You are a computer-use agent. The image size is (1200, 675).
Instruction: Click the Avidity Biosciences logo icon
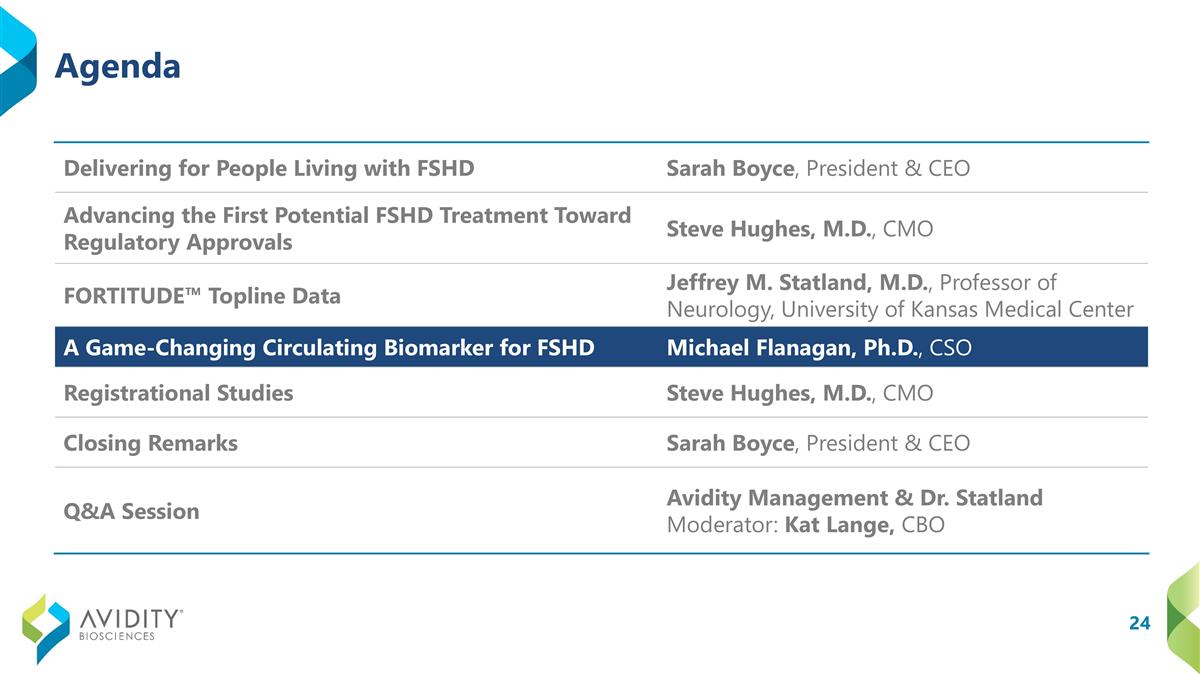tap(46, 627)
